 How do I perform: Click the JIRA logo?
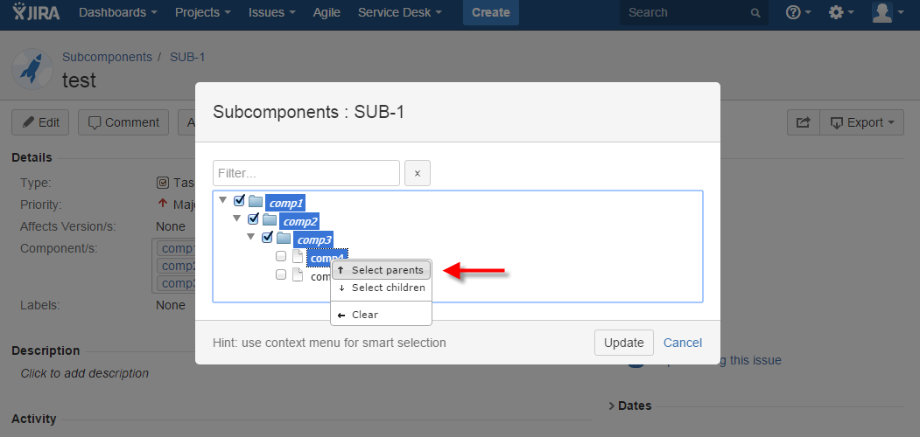tap(36, 12)
